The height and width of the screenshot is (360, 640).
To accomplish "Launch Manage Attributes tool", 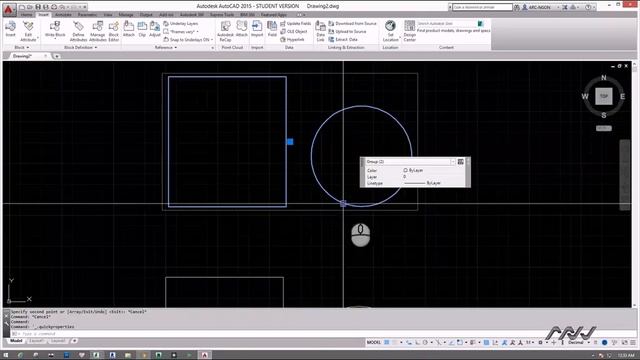I will pos(98,31).
